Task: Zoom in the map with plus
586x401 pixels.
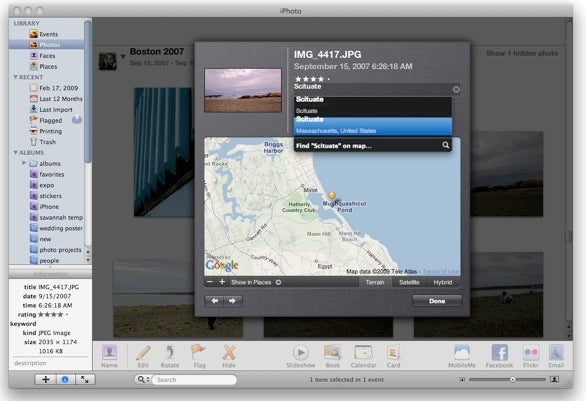Action: 222,282
